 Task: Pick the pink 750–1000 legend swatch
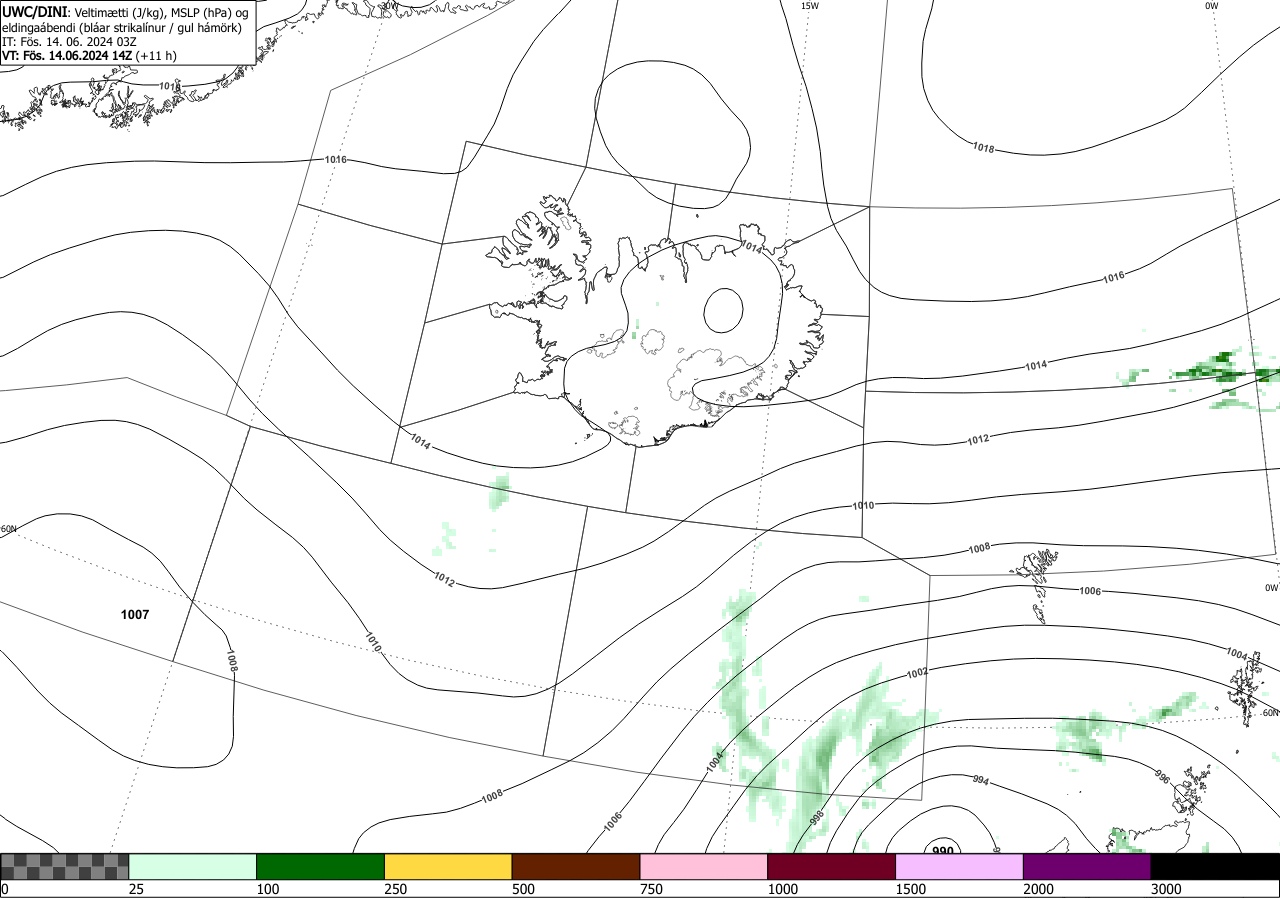(x=704, y=866)
